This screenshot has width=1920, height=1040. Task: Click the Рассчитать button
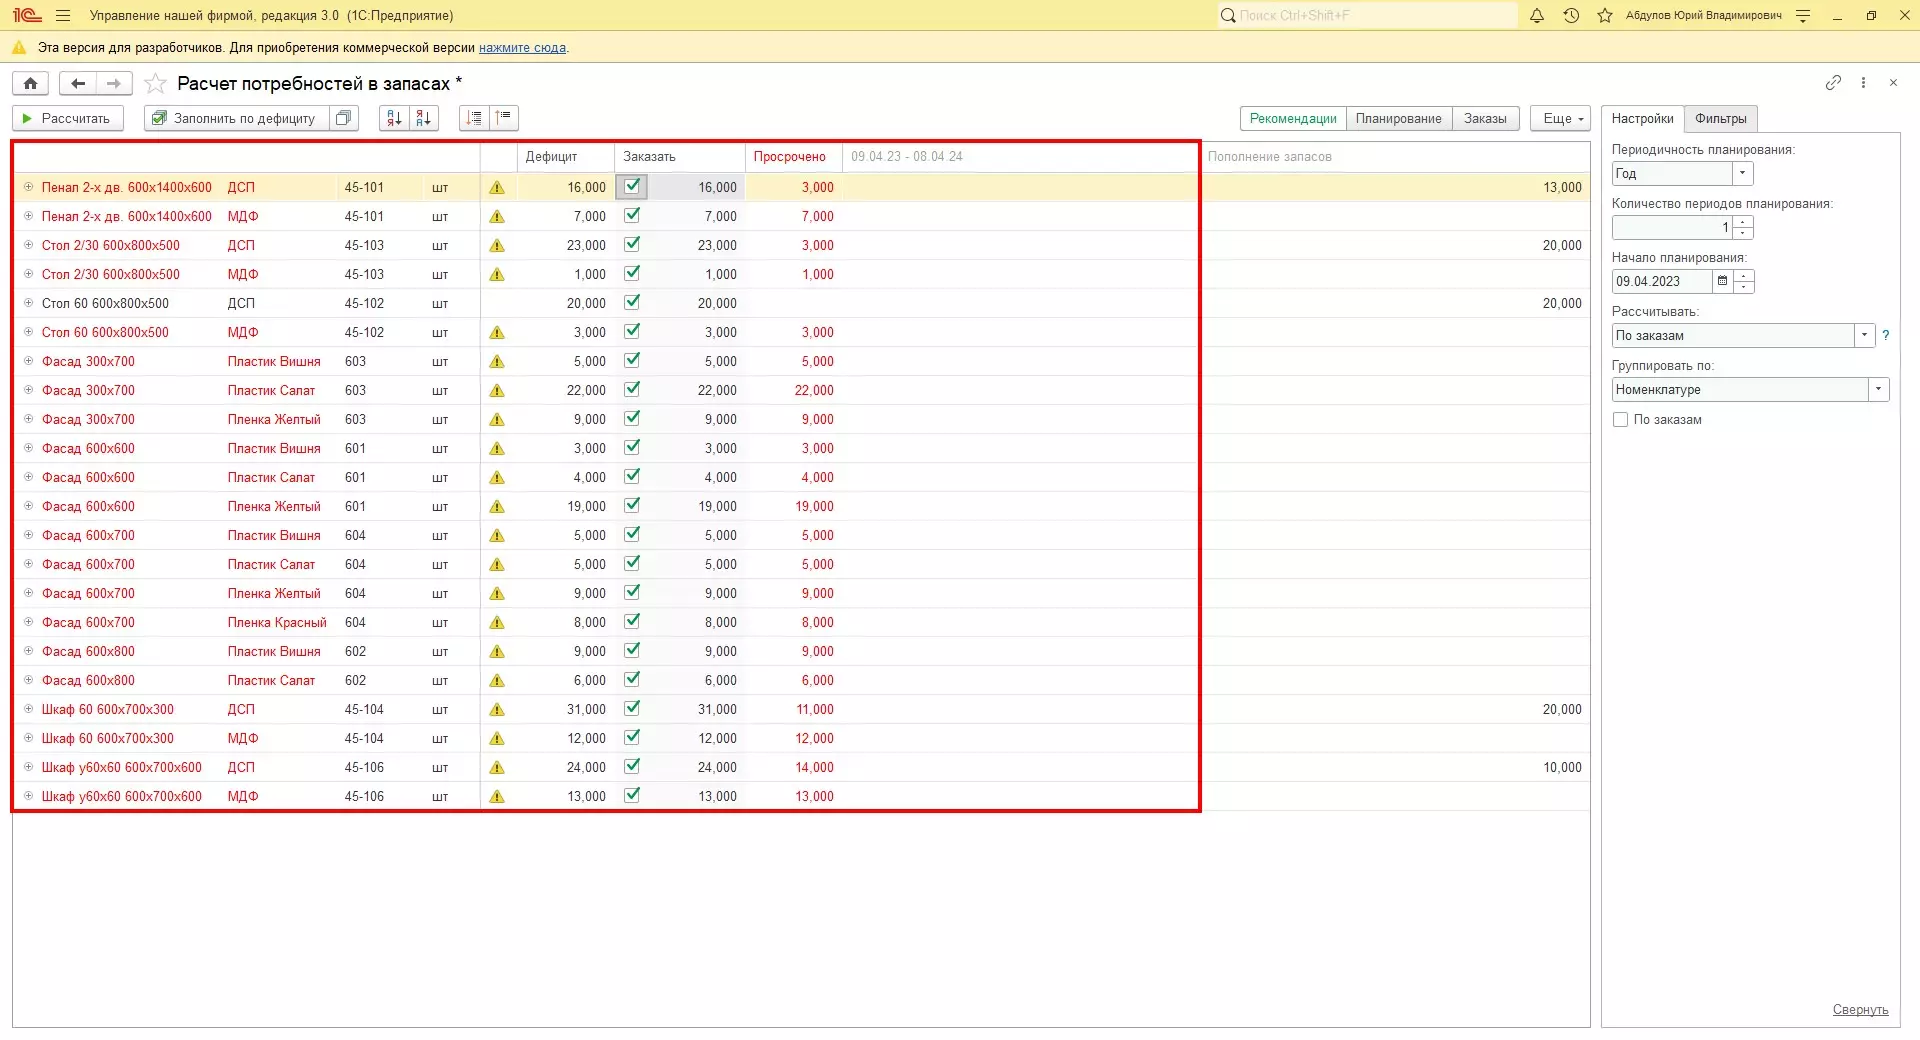[67, 118]
